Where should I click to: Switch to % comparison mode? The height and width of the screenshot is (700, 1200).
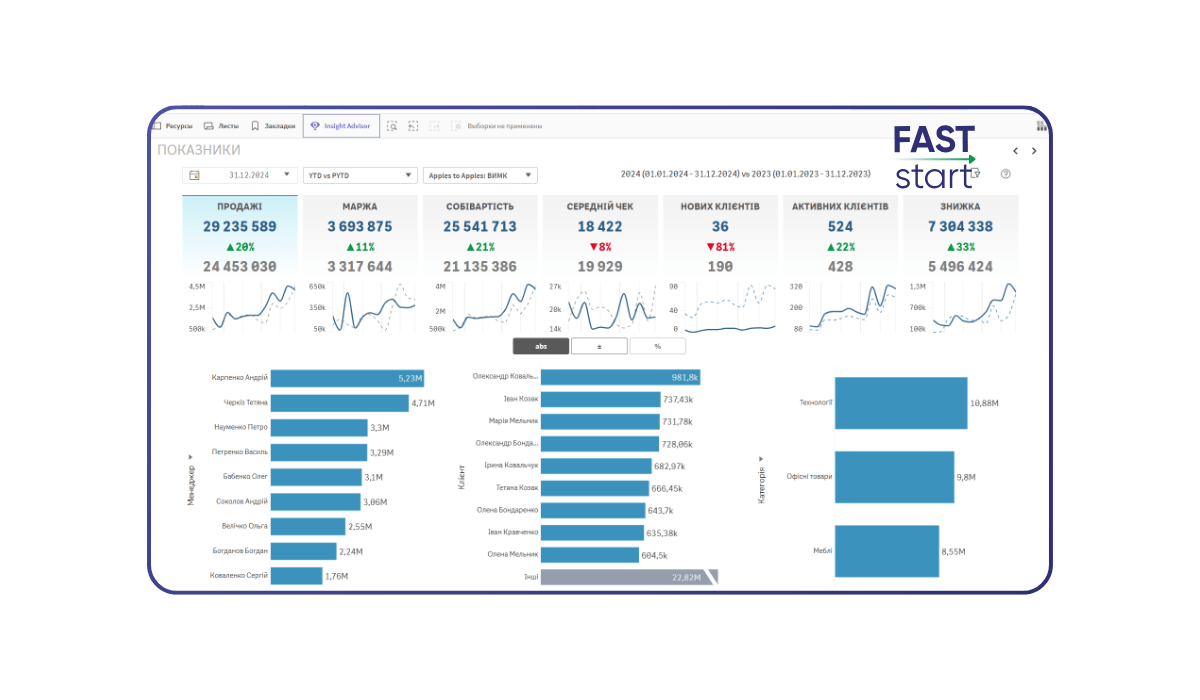click(x=657, y=345)
